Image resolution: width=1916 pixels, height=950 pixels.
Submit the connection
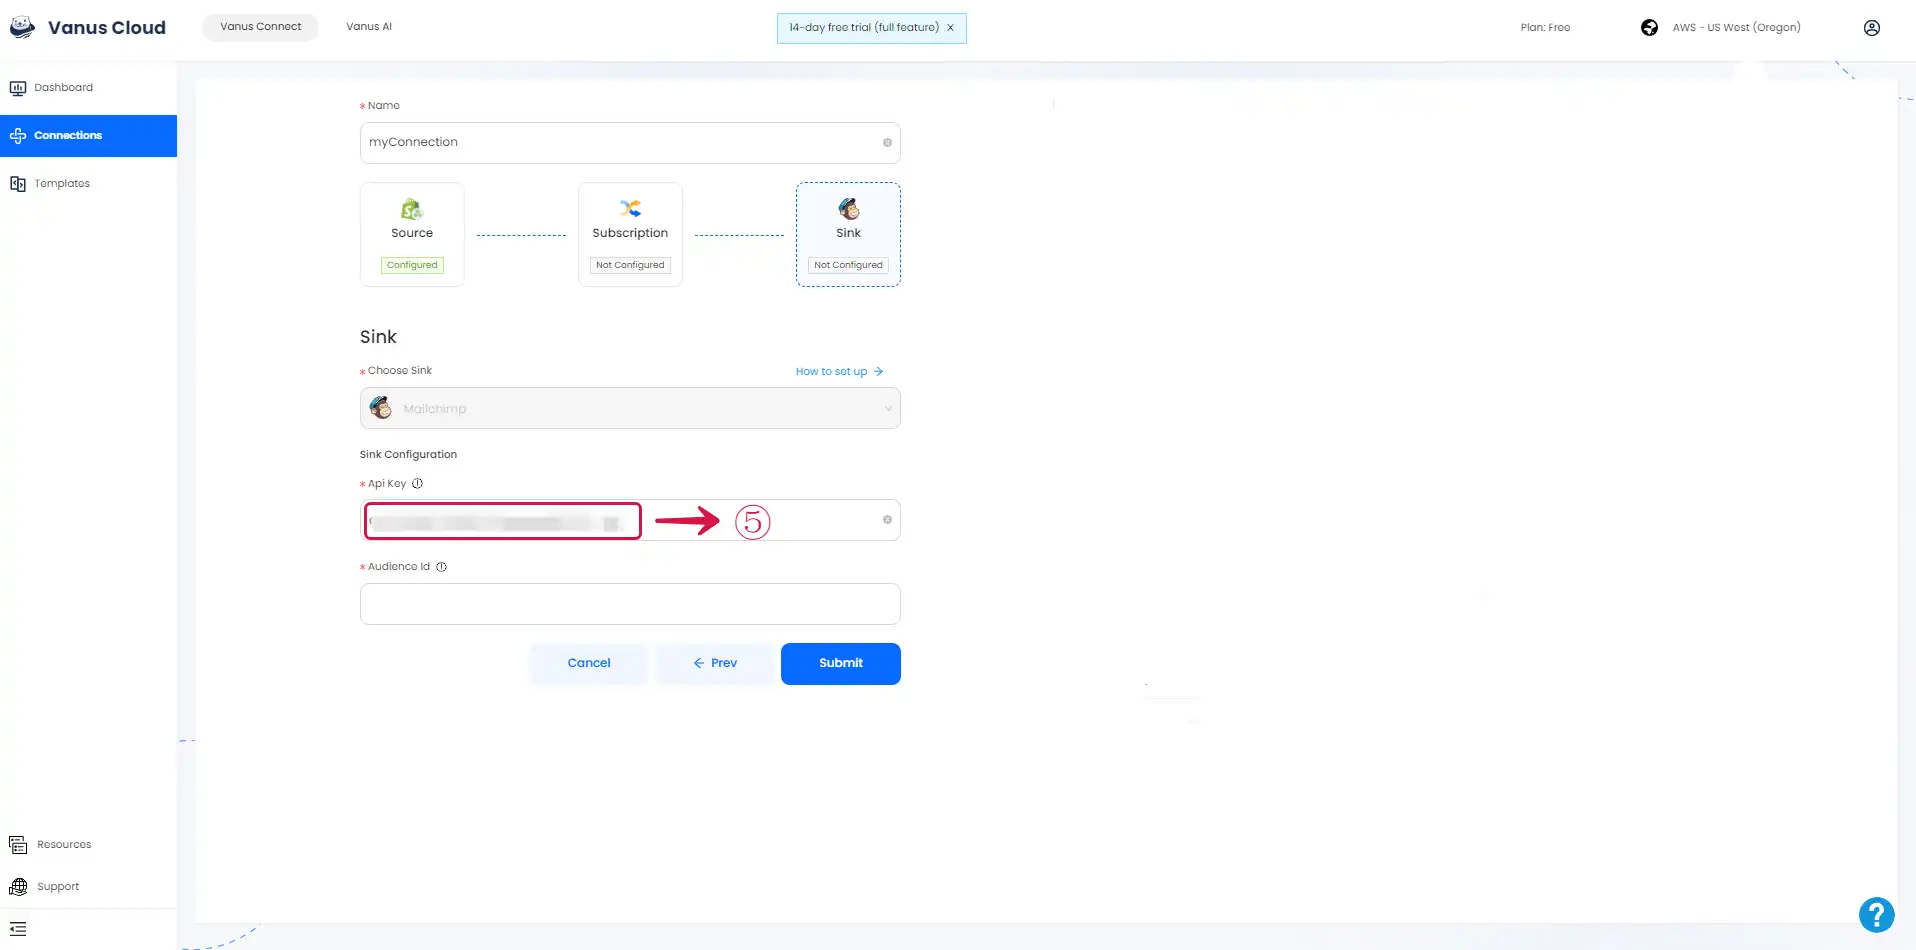(x=841, y=664)
